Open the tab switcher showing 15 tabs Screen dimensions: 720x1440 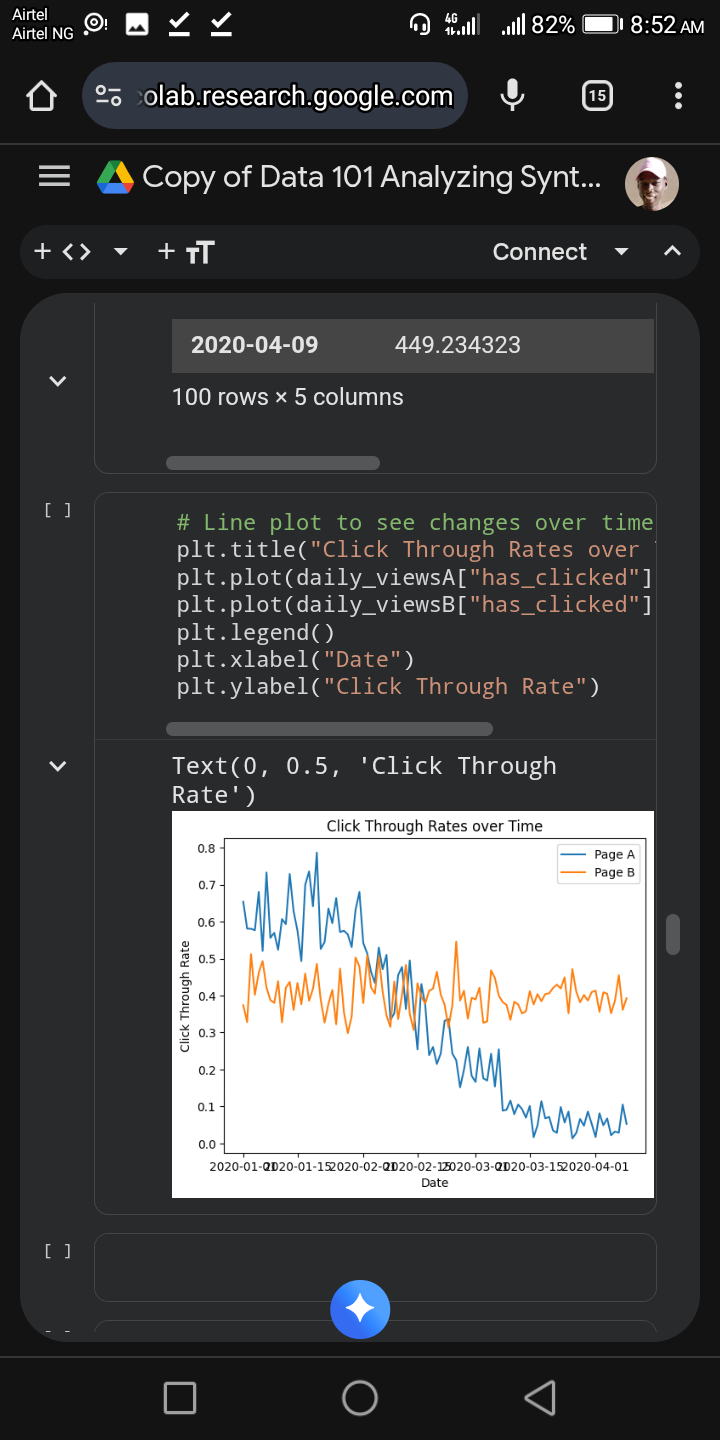(597, 96)
